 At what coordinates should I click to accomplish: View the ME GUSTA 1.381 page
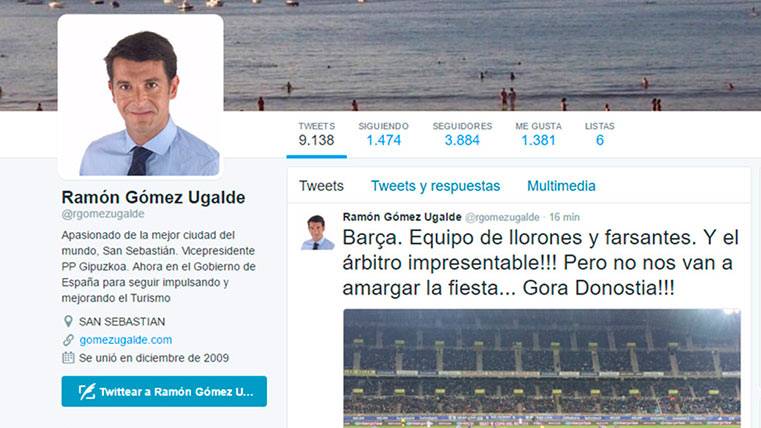point(538,134)
